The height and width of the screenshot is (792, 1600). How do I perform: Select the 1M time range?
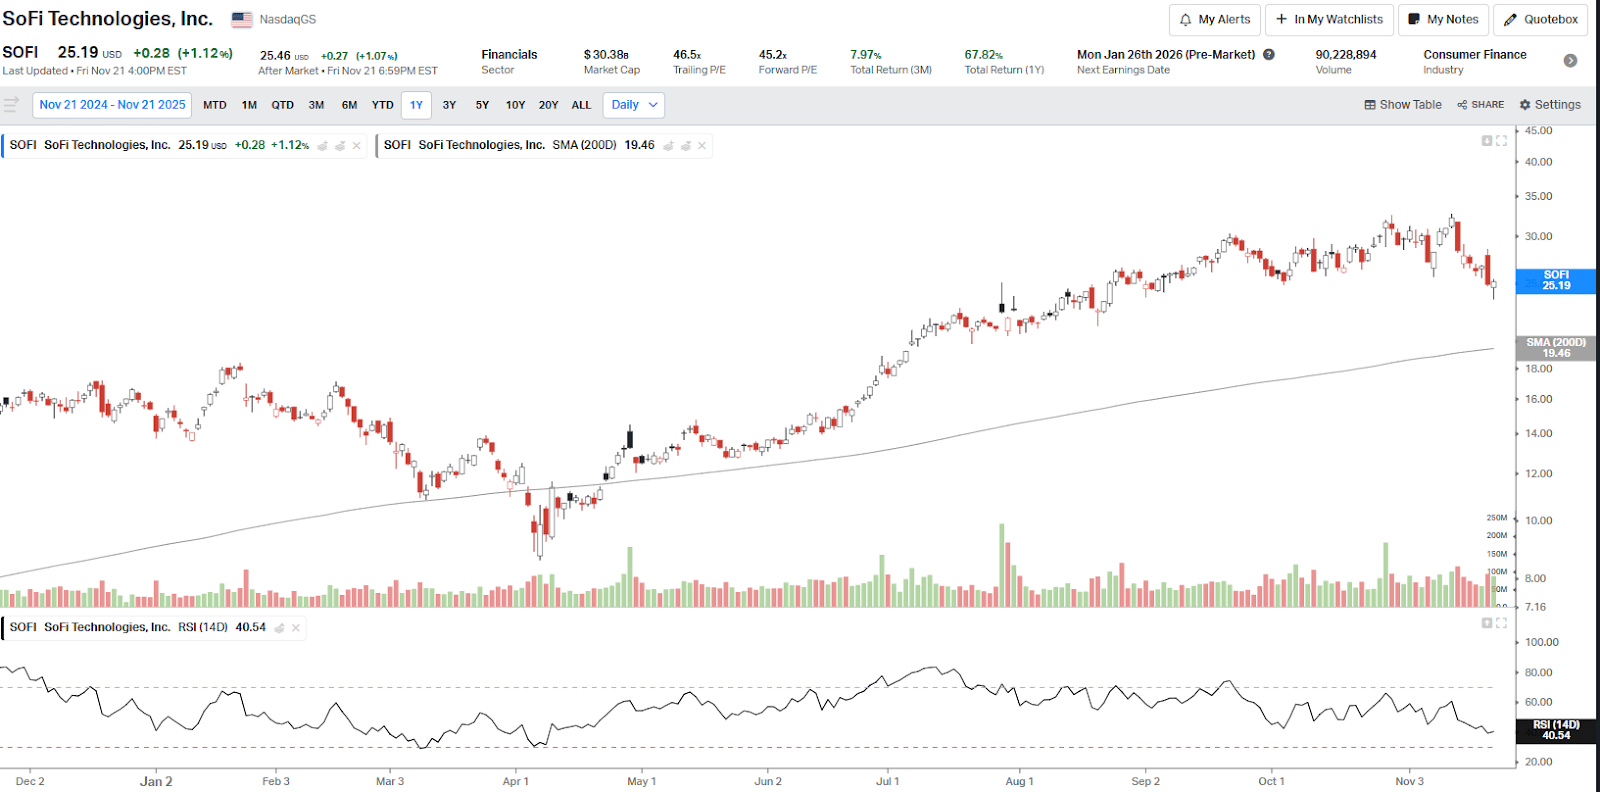click(x=250, y=105)
